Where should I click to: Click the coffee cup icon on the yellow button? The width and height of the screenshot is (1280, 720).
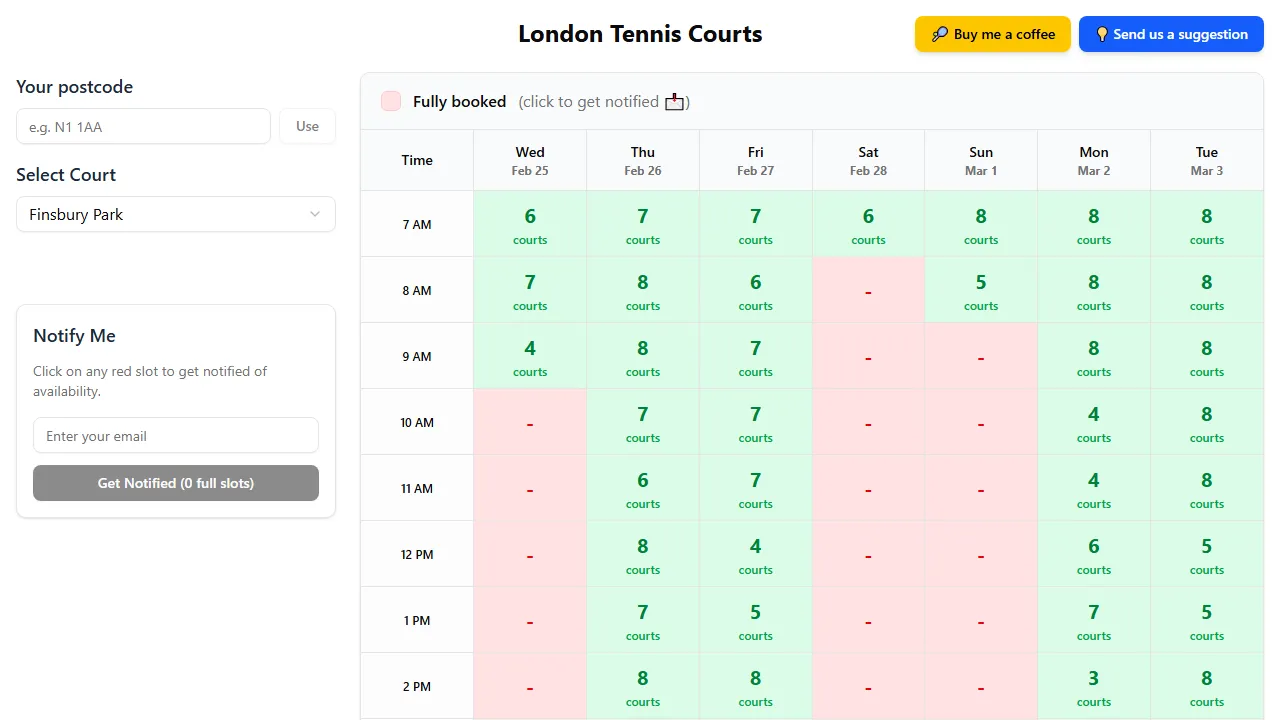click(938, 33)
